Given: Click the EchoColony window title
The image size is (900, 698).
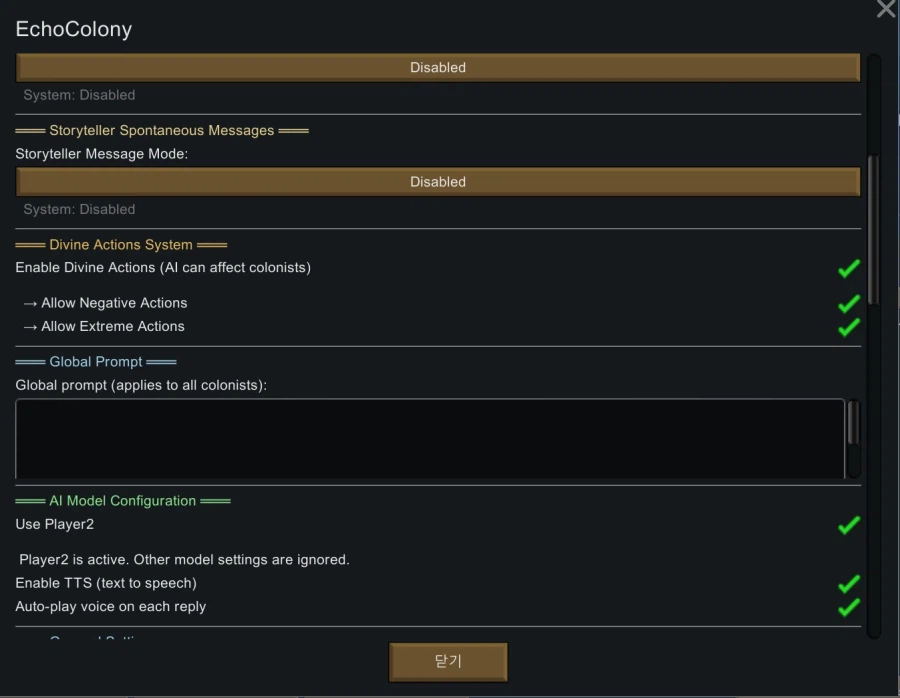Looking at the screenshot, I should click(74, 29).
